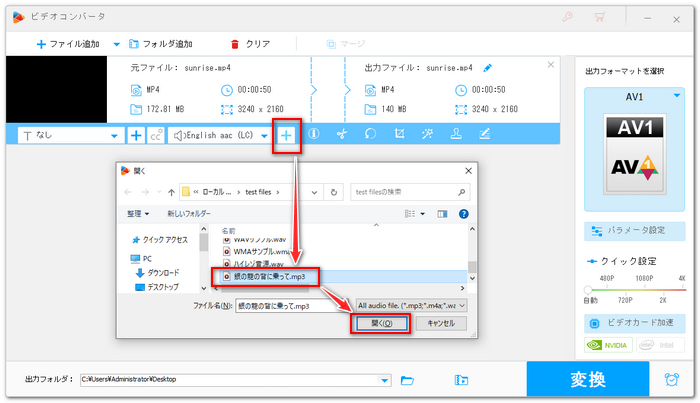Toggle Intel hardware acceleration
Screen dimensions: 700x403
(662, 345)
